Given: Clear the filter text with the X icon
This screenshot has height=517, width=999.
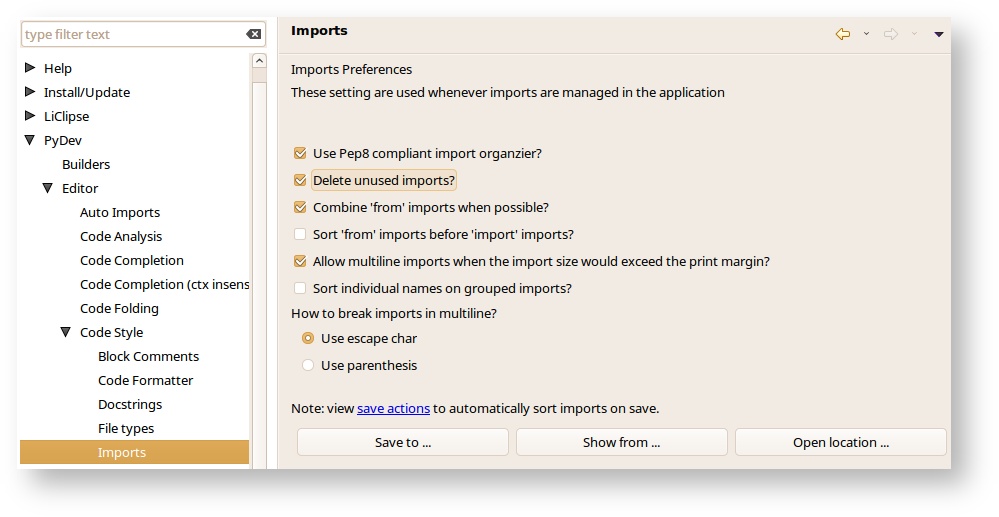Looking at the screenshot, I should click(254, 34).
